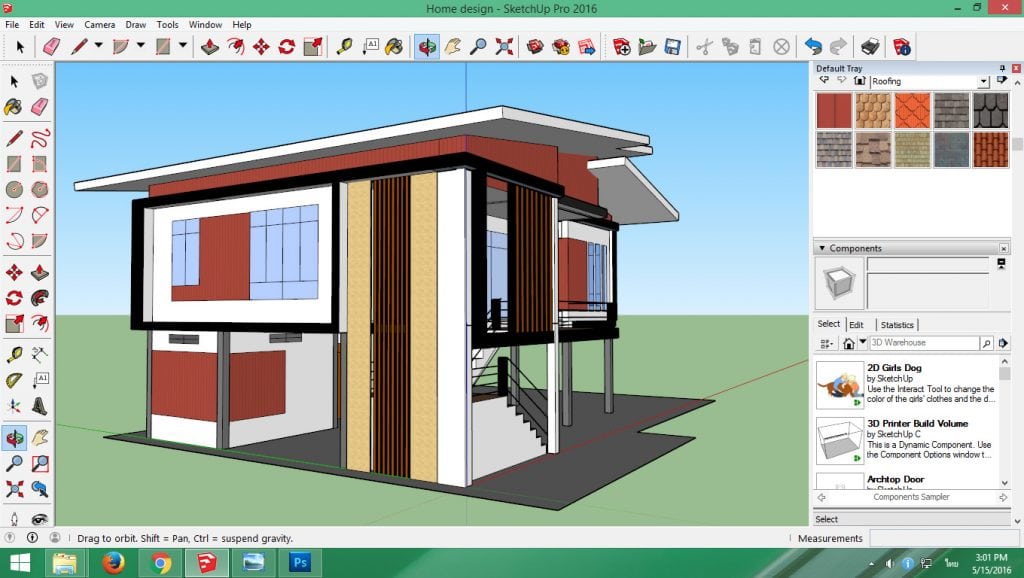
Task: Click the 3D Warehouse search field
Action: tap(923, 343)
